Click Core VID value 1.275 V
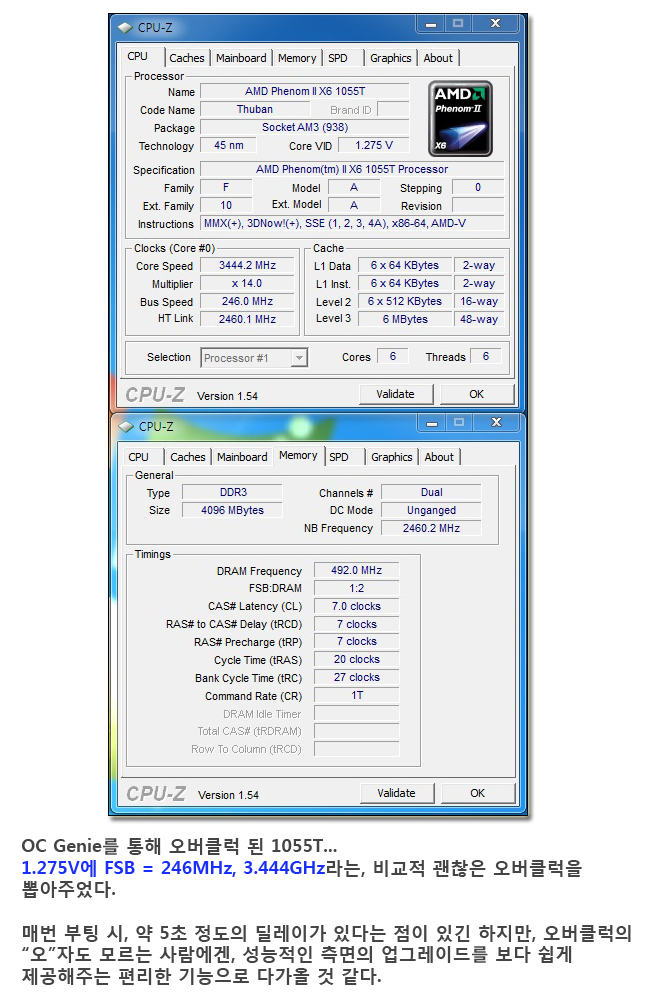The width and height of the screenshot is (660, 998). (374, 145)
